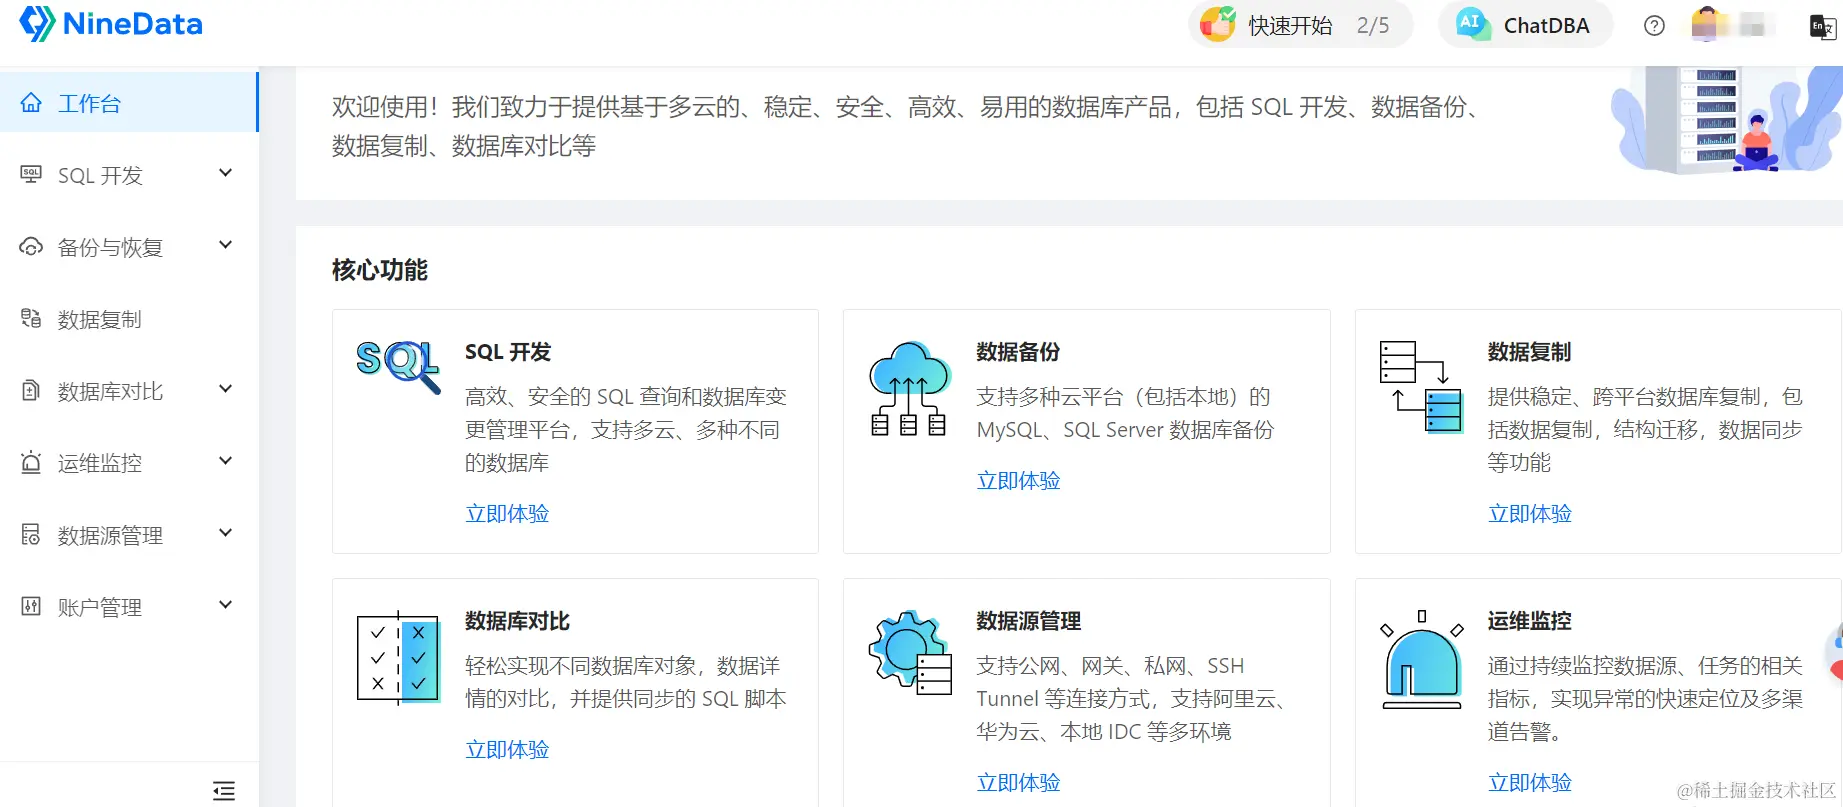
Task: Open 运维监控 sidebar menu item
Action: pos(129,463)
